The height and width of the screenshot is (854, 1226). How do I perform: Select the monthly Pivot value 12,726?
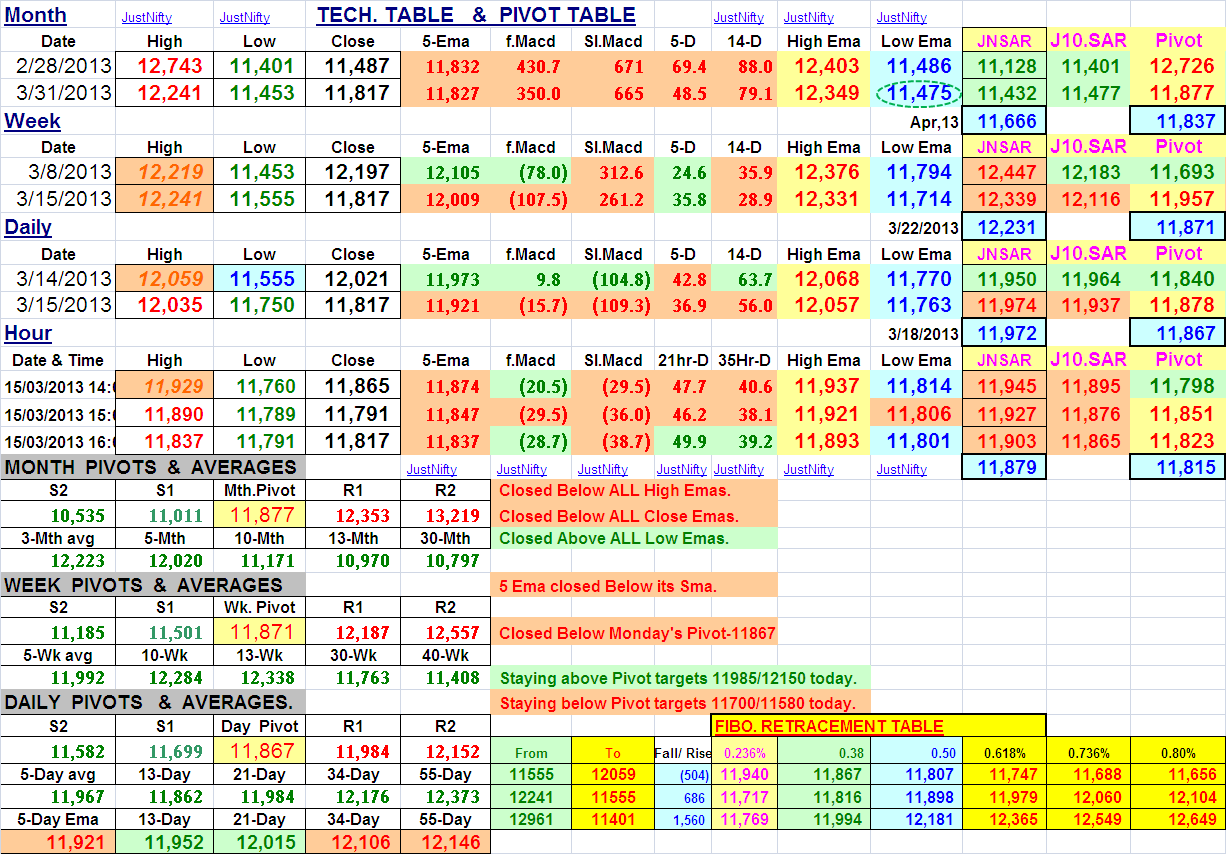pyautogui.click(x=1177, y=66)
